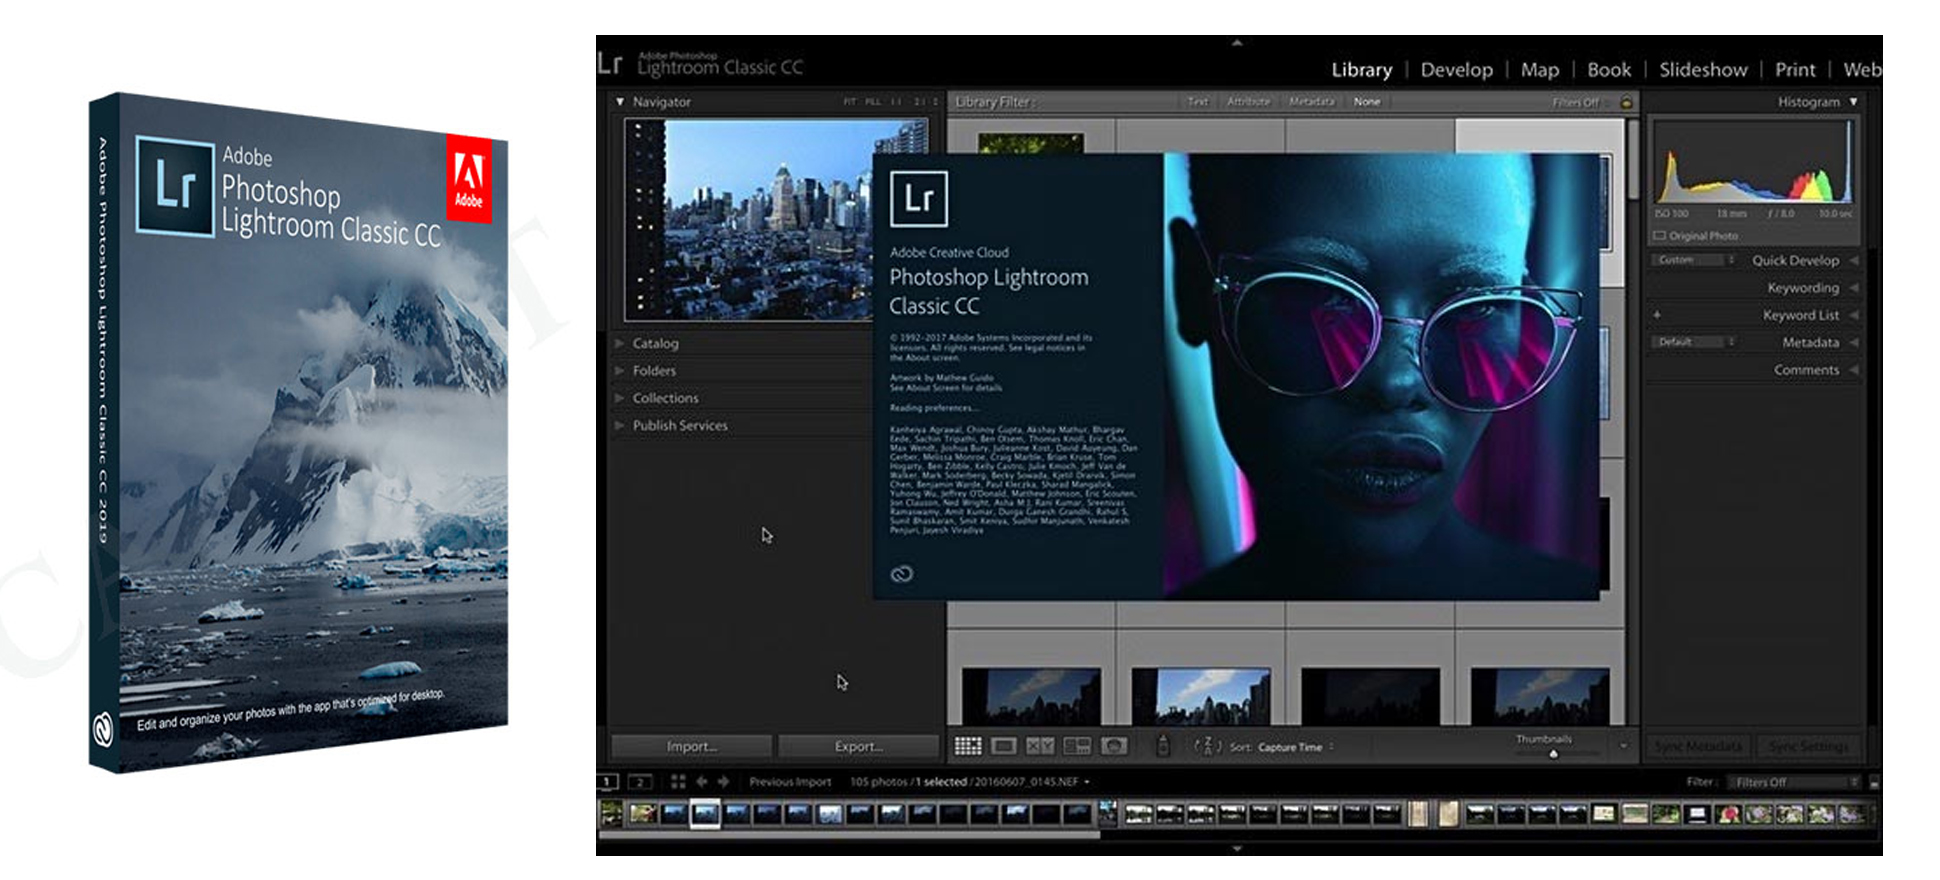Image resolution: width=1940 pixels, height=880 pixels.
Task: Open the filmstrip file name source menu
Action: (x=1086, y=782)
